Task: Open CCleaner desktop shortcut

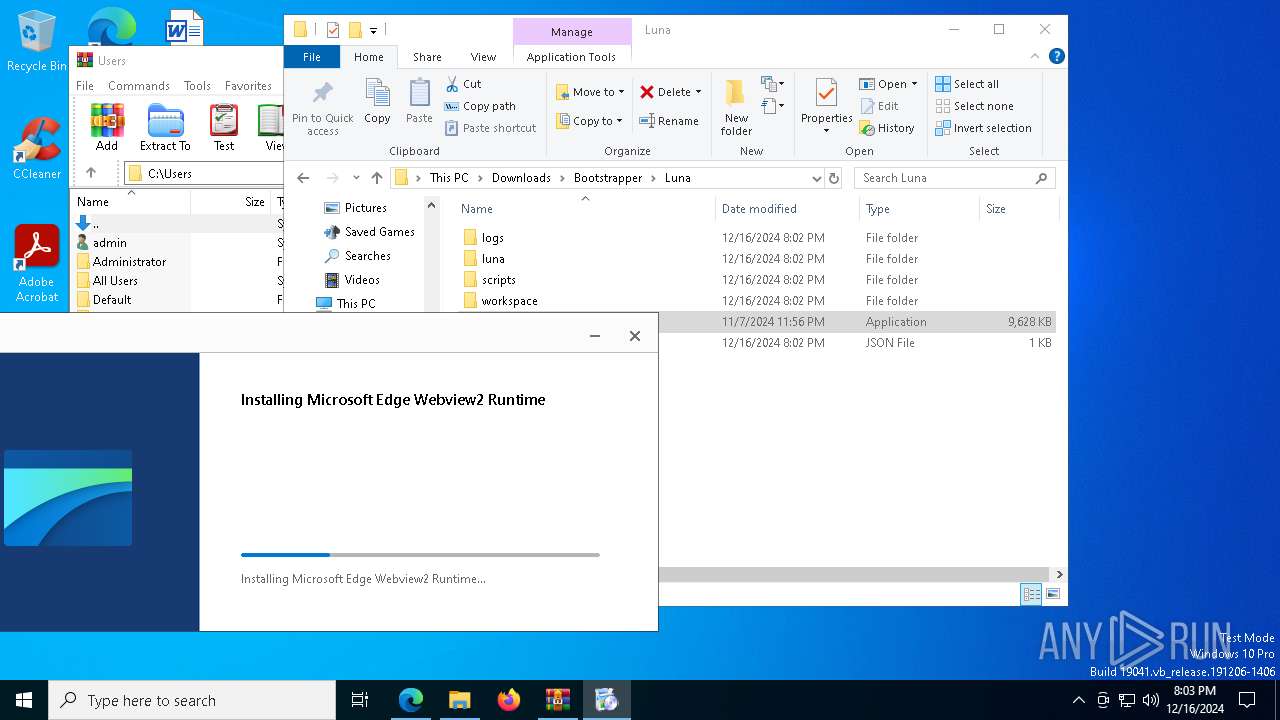Action: pos(37,148)
